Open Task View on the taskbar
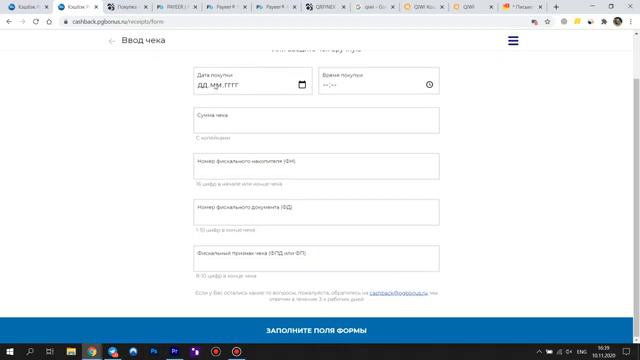The width and height of the screenshot is (640, 360). 50,351
